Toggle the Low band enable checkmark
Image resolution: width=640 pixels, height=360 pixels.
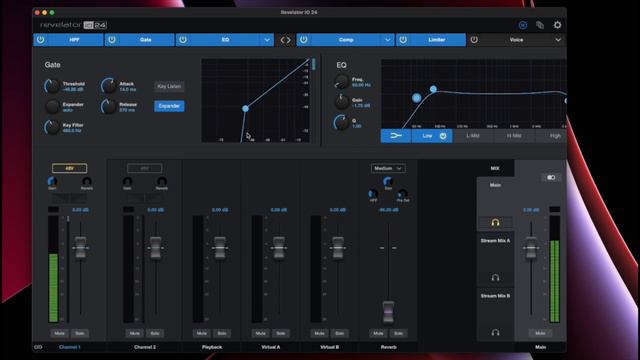443,136
